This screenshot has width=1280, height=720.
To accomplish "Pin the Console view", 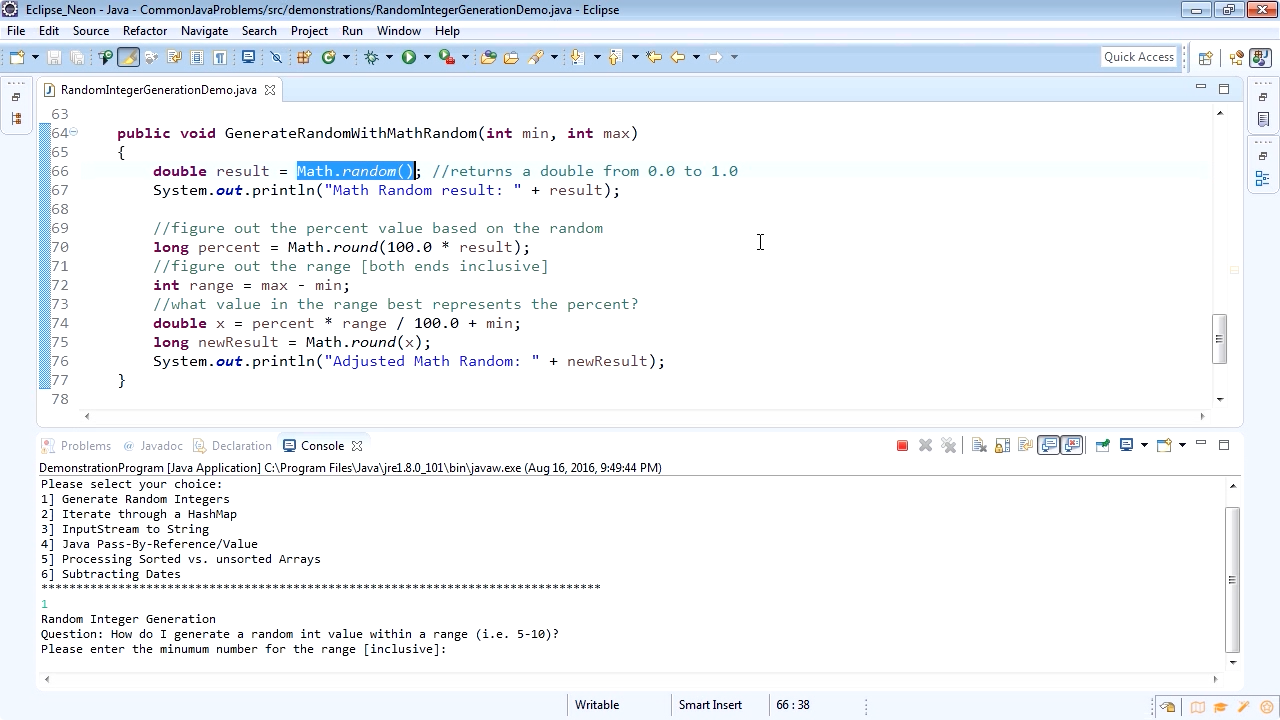I will pyautogui.click(x=1102, y=446).
